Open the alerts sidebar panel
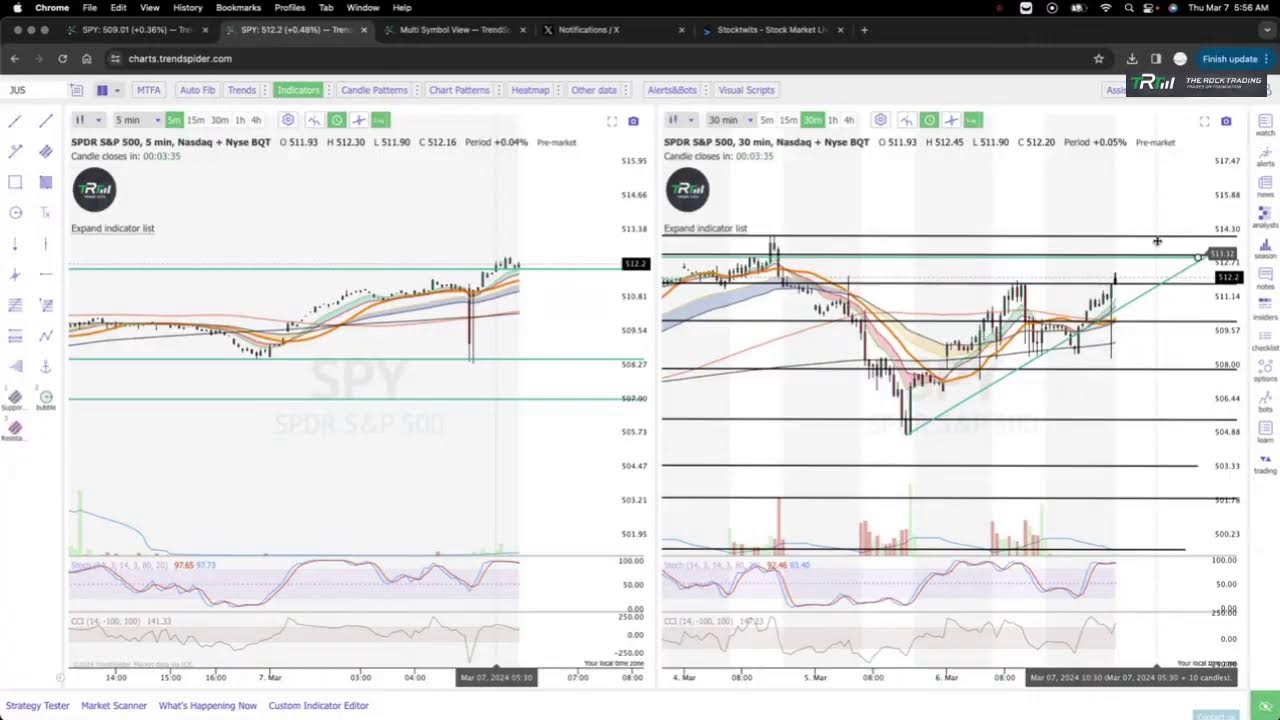This screenshot has width=1280, height=720. [x=1265, y=155]
